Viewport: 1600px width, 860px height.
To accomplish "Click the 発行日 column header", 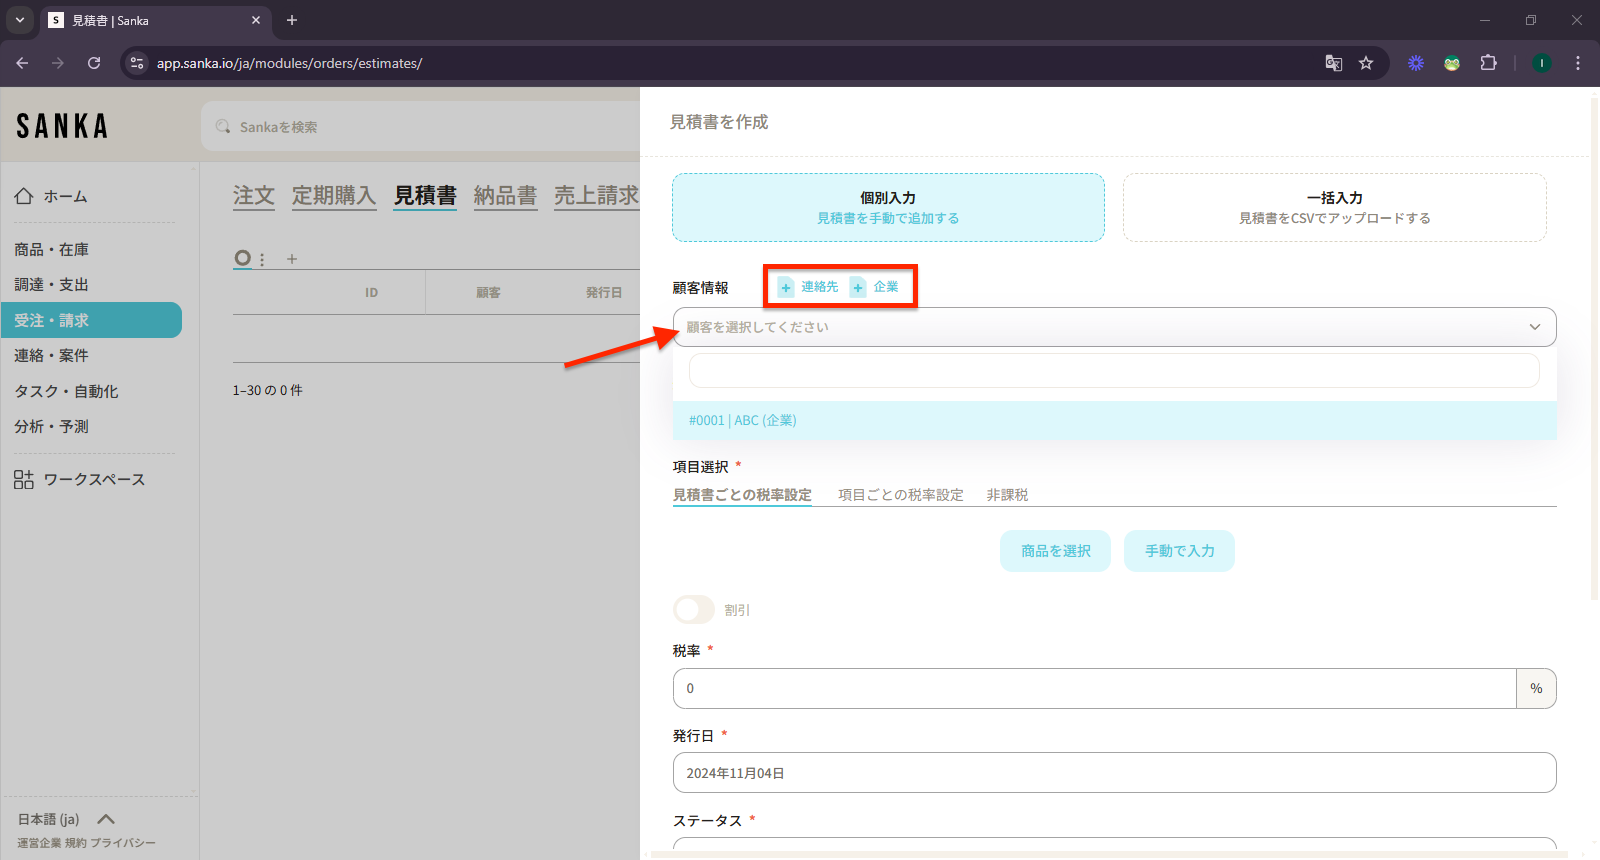I will (x=604, y=293).
